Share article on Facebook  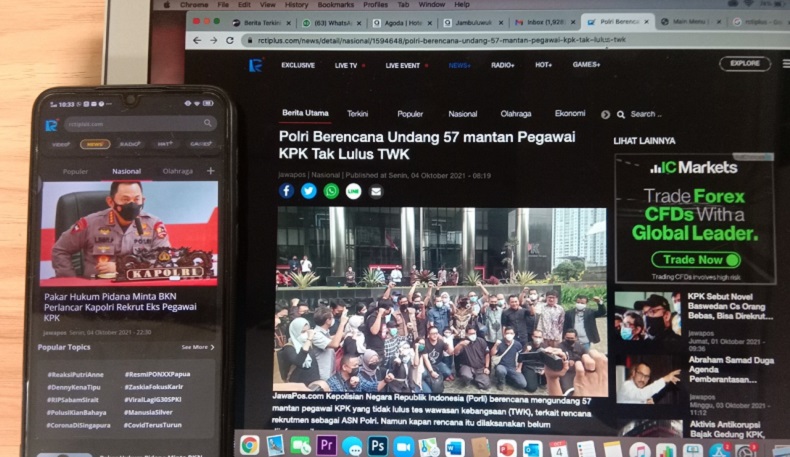[286, 191]
